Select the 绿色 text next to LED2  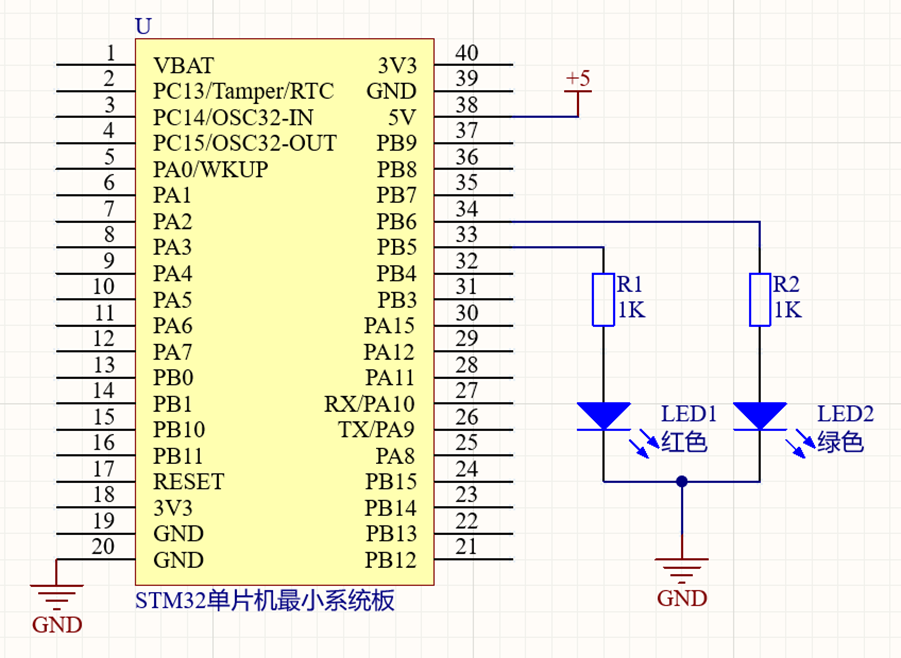coord(841,441)
